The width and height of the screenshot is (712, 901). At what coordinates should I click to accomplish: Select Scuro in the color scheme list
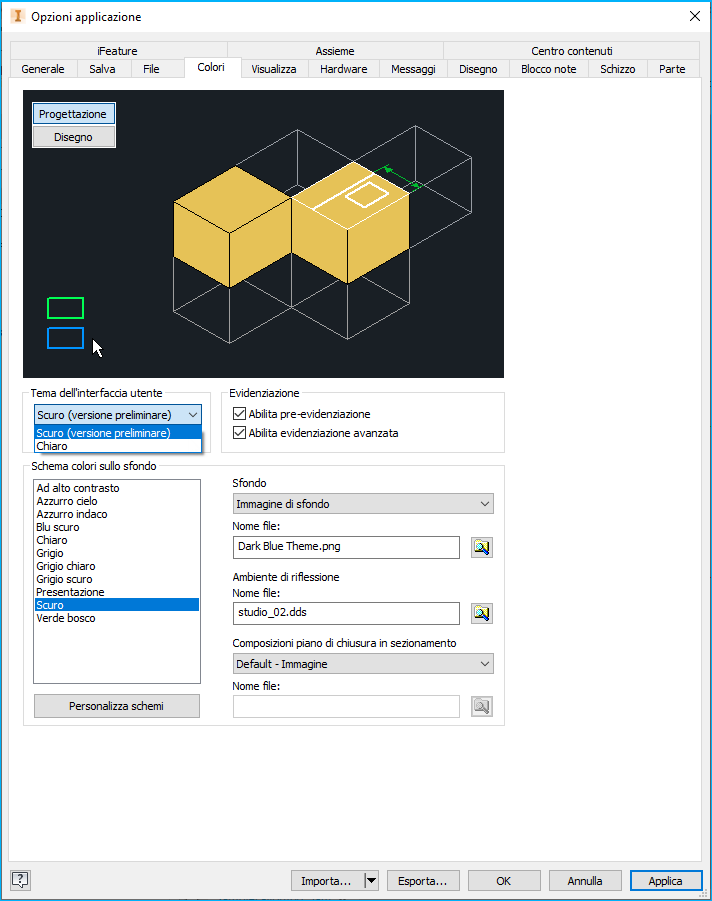pos(117,604)
